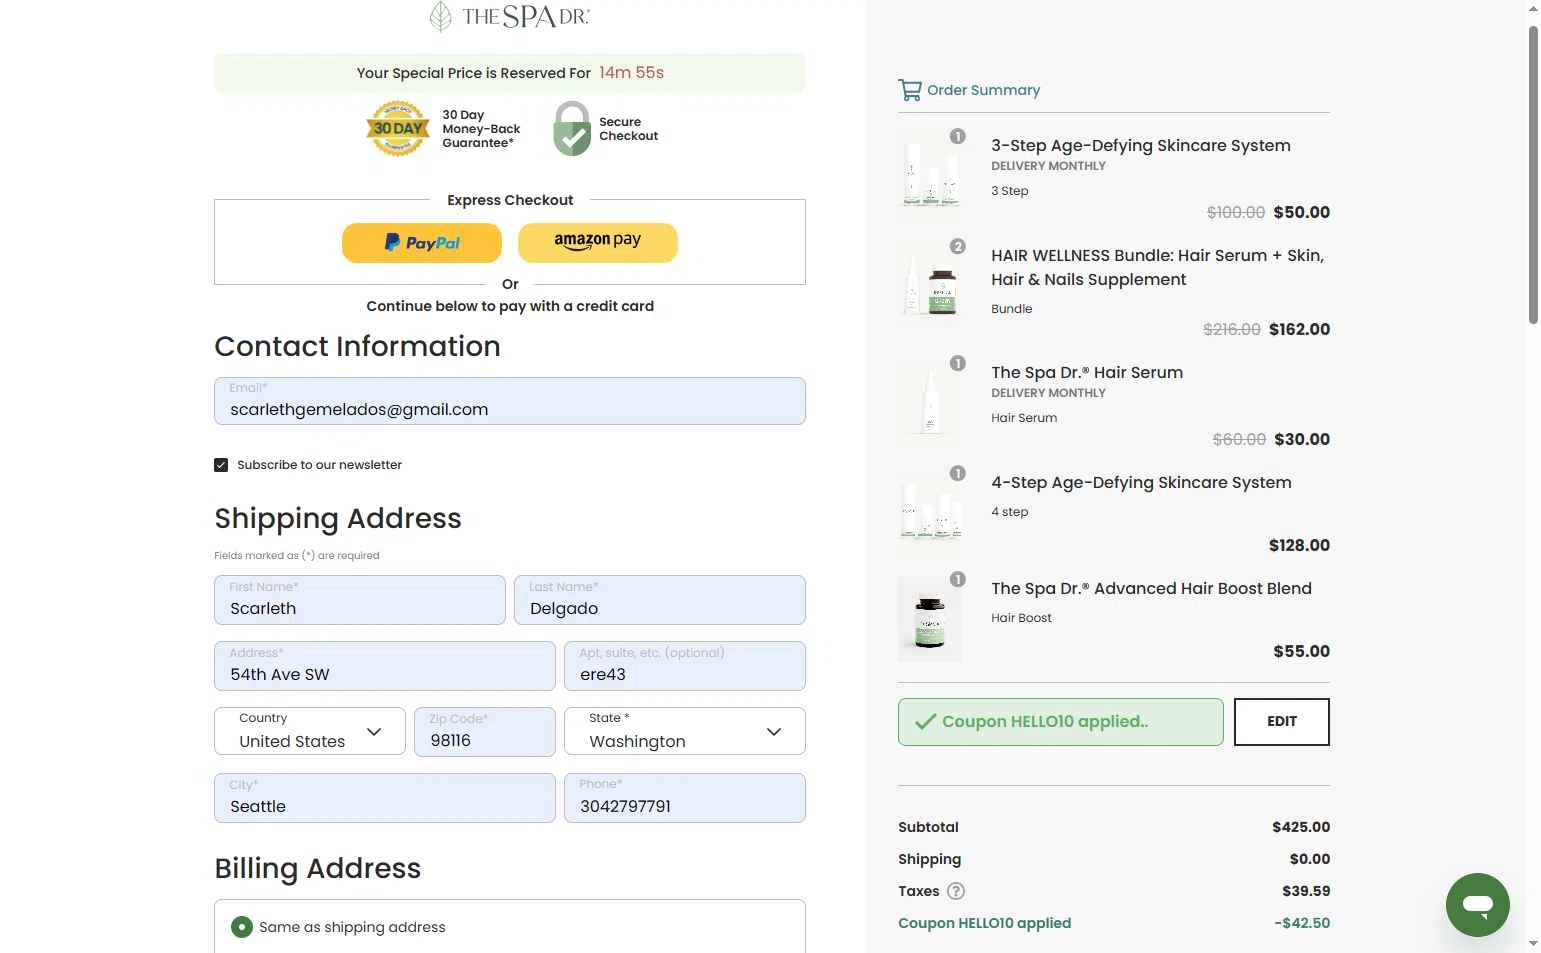The height and width of the screenshot is (953, 1541).
Task: Click the Order Summary heading text
Action: tap(983, 90)
